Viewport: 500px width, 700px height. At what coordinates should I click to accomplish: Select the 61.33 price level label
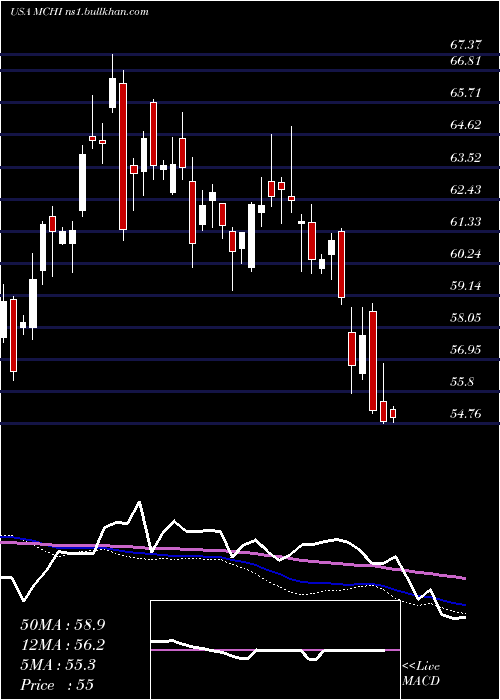(x=466, y=221)
